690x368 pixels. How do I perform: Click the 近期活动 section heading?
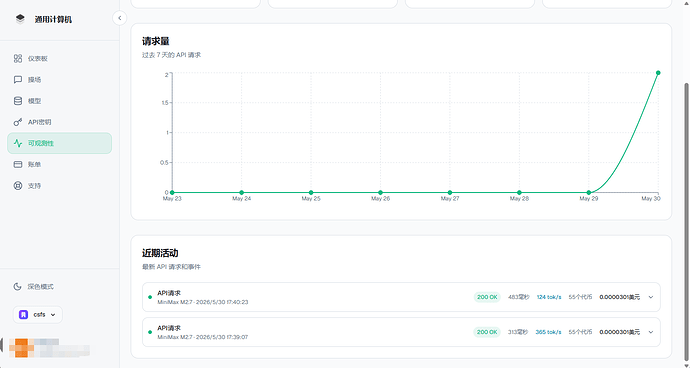160,254
